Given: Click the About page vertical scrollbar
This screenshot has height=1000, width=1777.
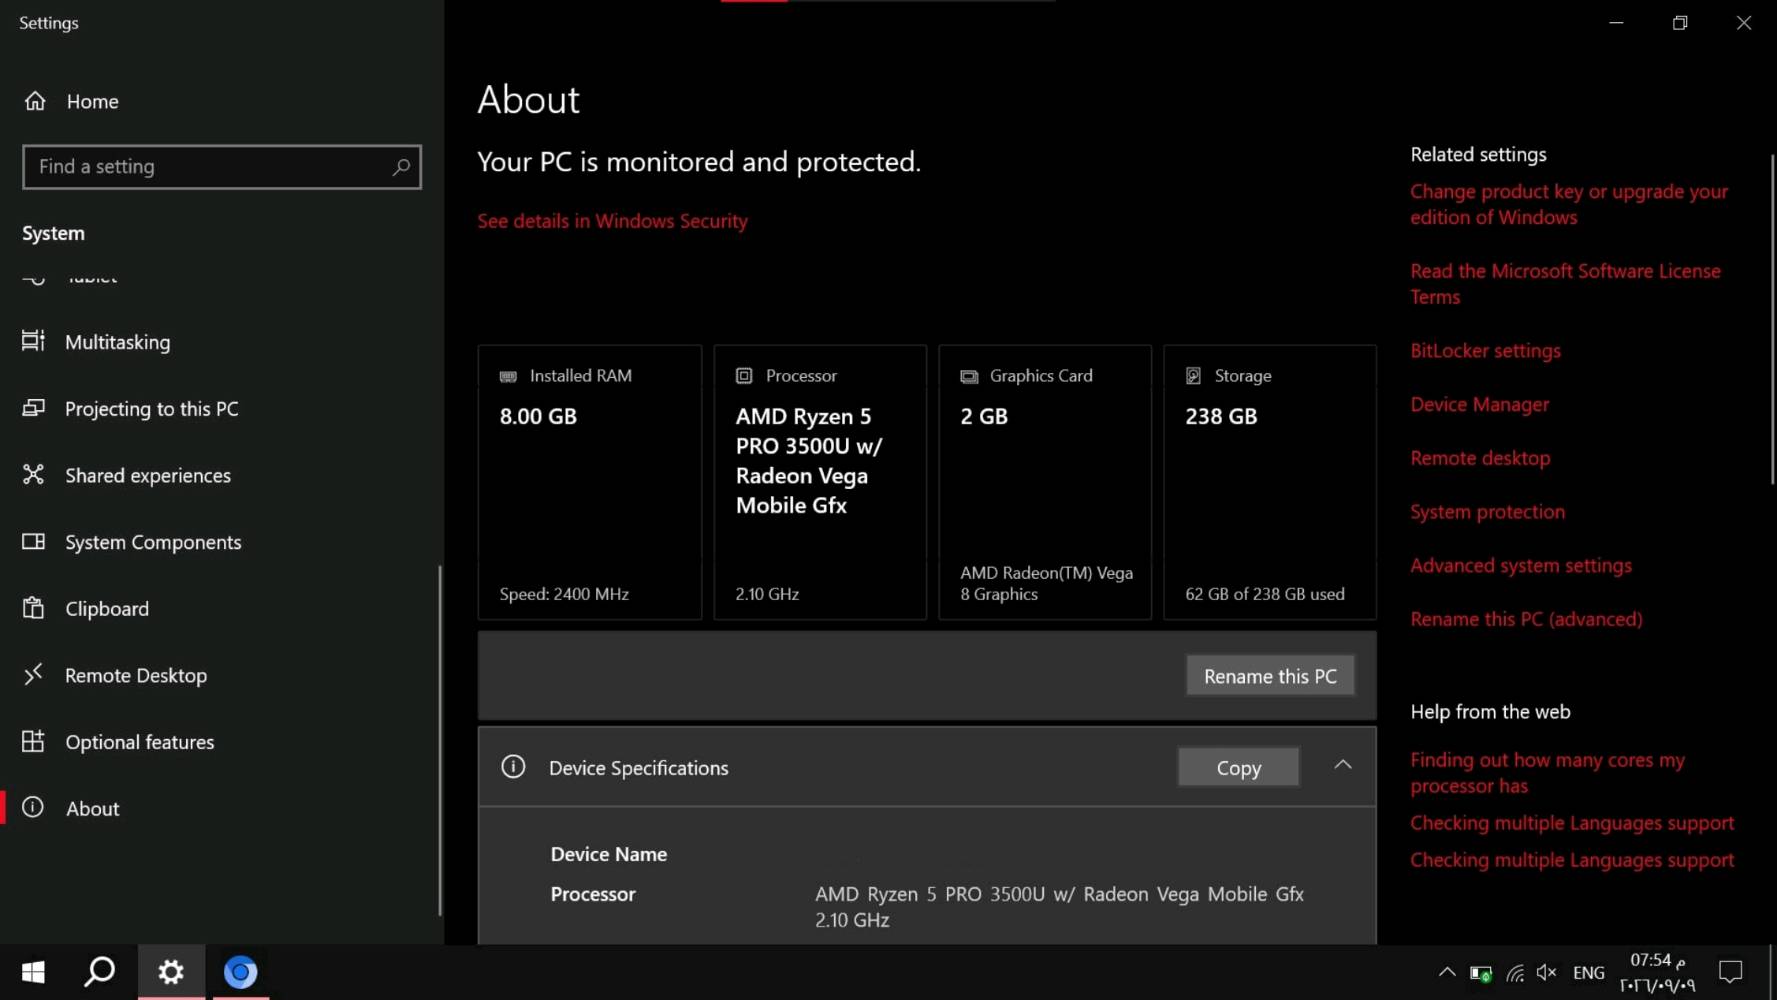Looking at the screenshot, I should [x=1772, y=320].
